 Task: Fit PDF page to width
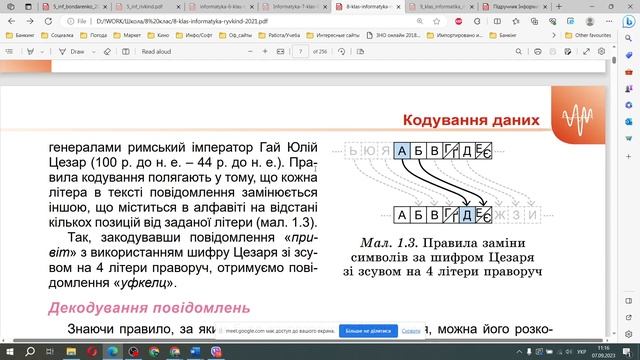tap(280, 52)
